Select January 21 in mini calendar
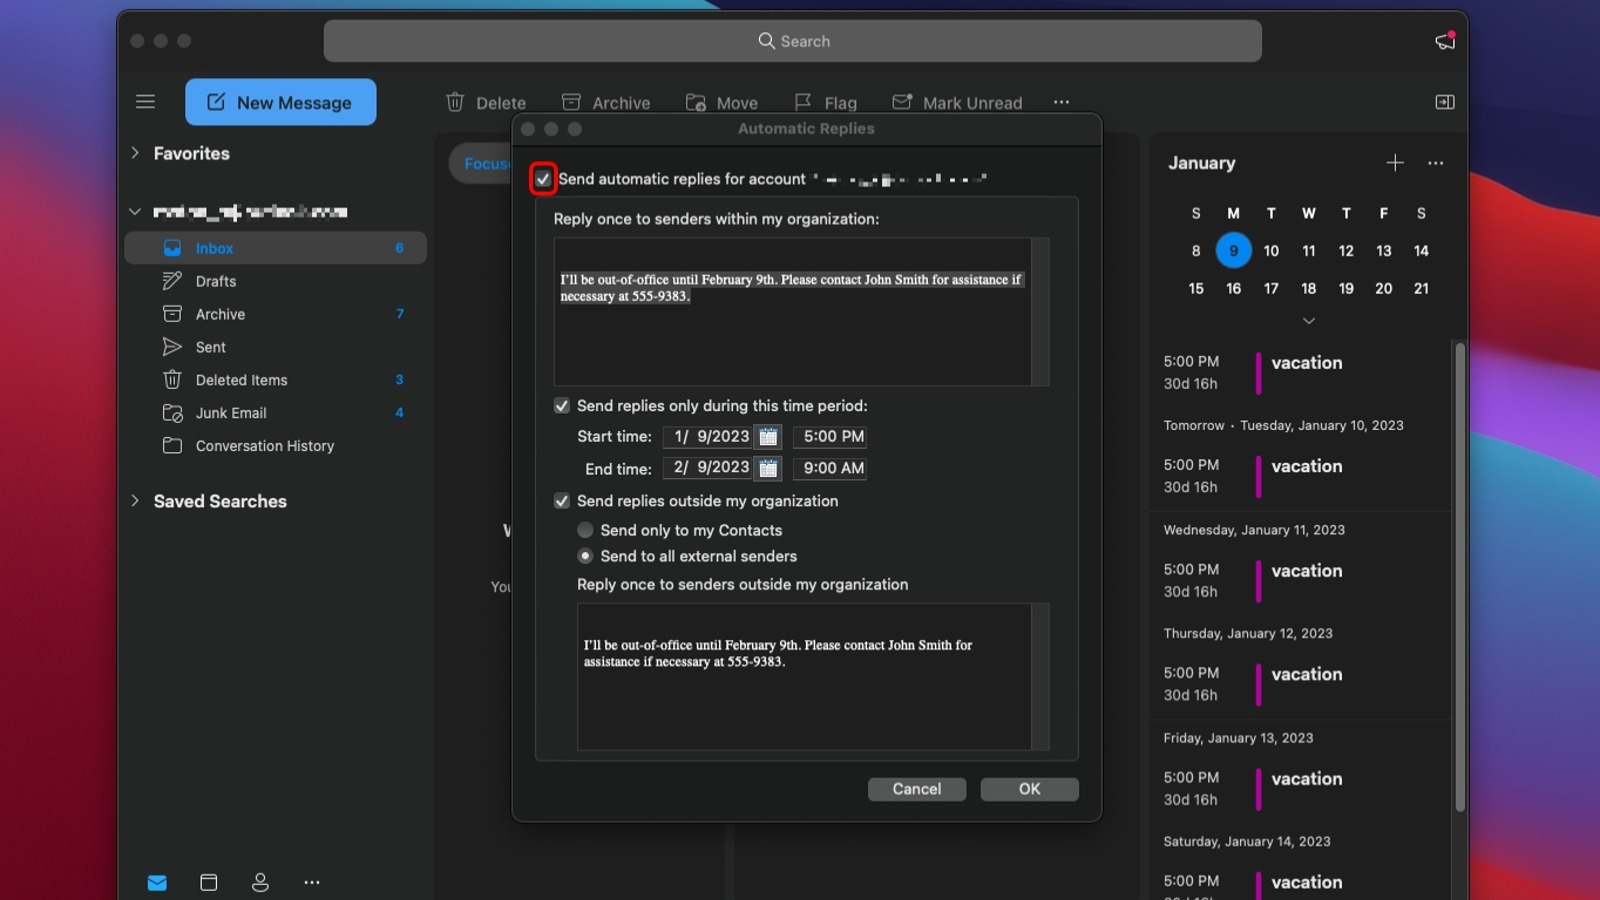The height and width of the screenshot is (900, 1600). click(1421, 289)
